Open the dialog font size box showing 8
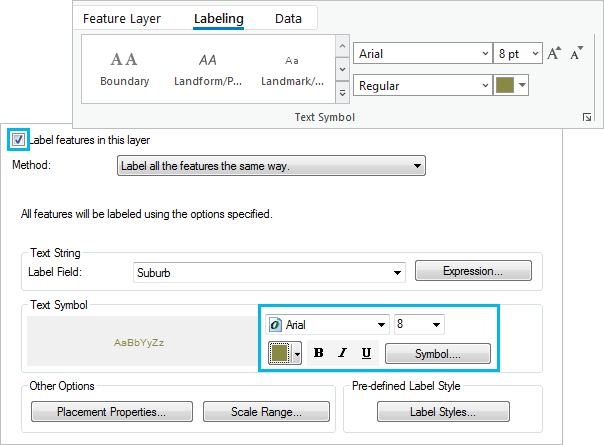The width and height of the screenshot is (604, 445). click(419, 324)
